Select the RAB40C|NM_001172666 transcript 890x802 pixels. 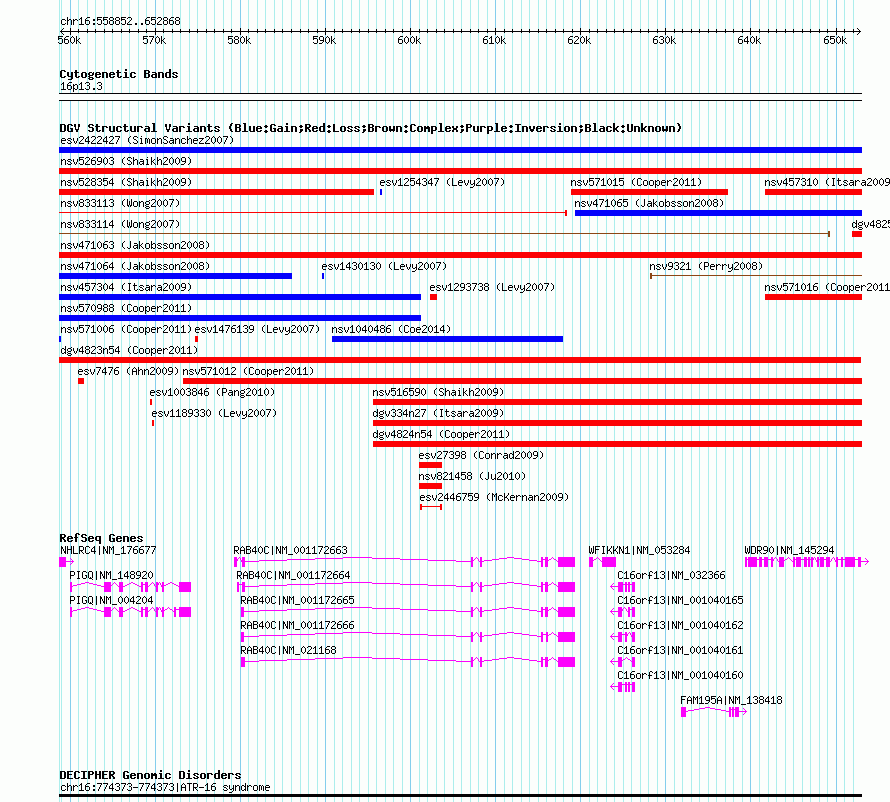408,637
